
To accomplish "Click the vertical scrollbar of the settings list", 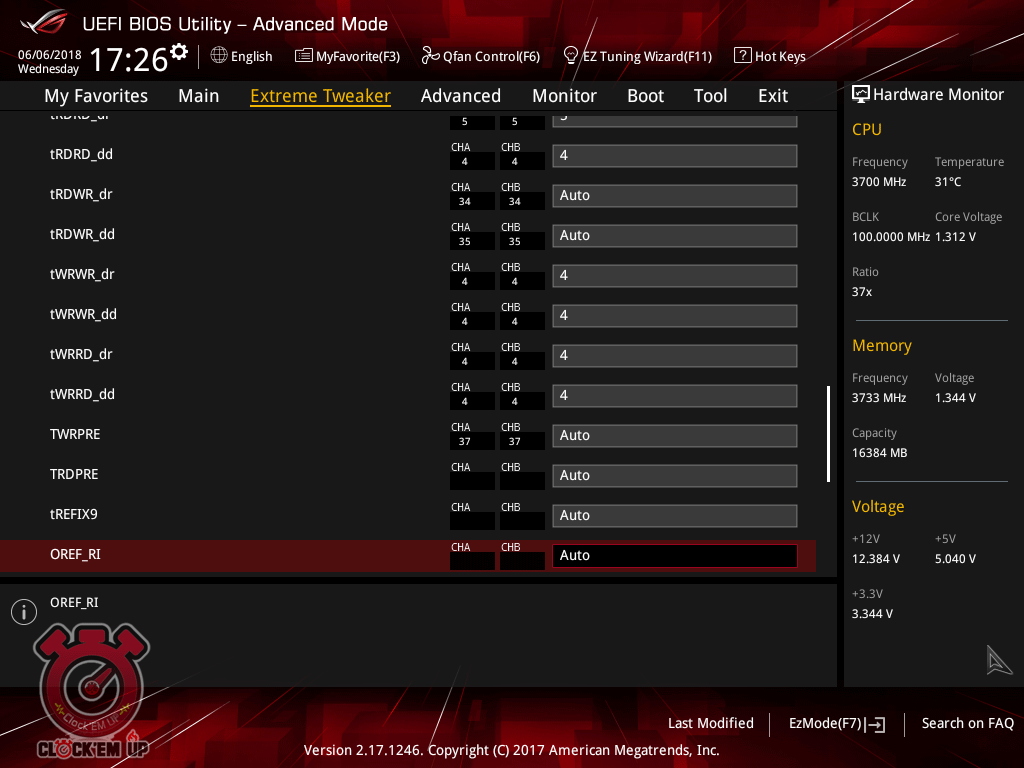I will (x=828, y=434).
